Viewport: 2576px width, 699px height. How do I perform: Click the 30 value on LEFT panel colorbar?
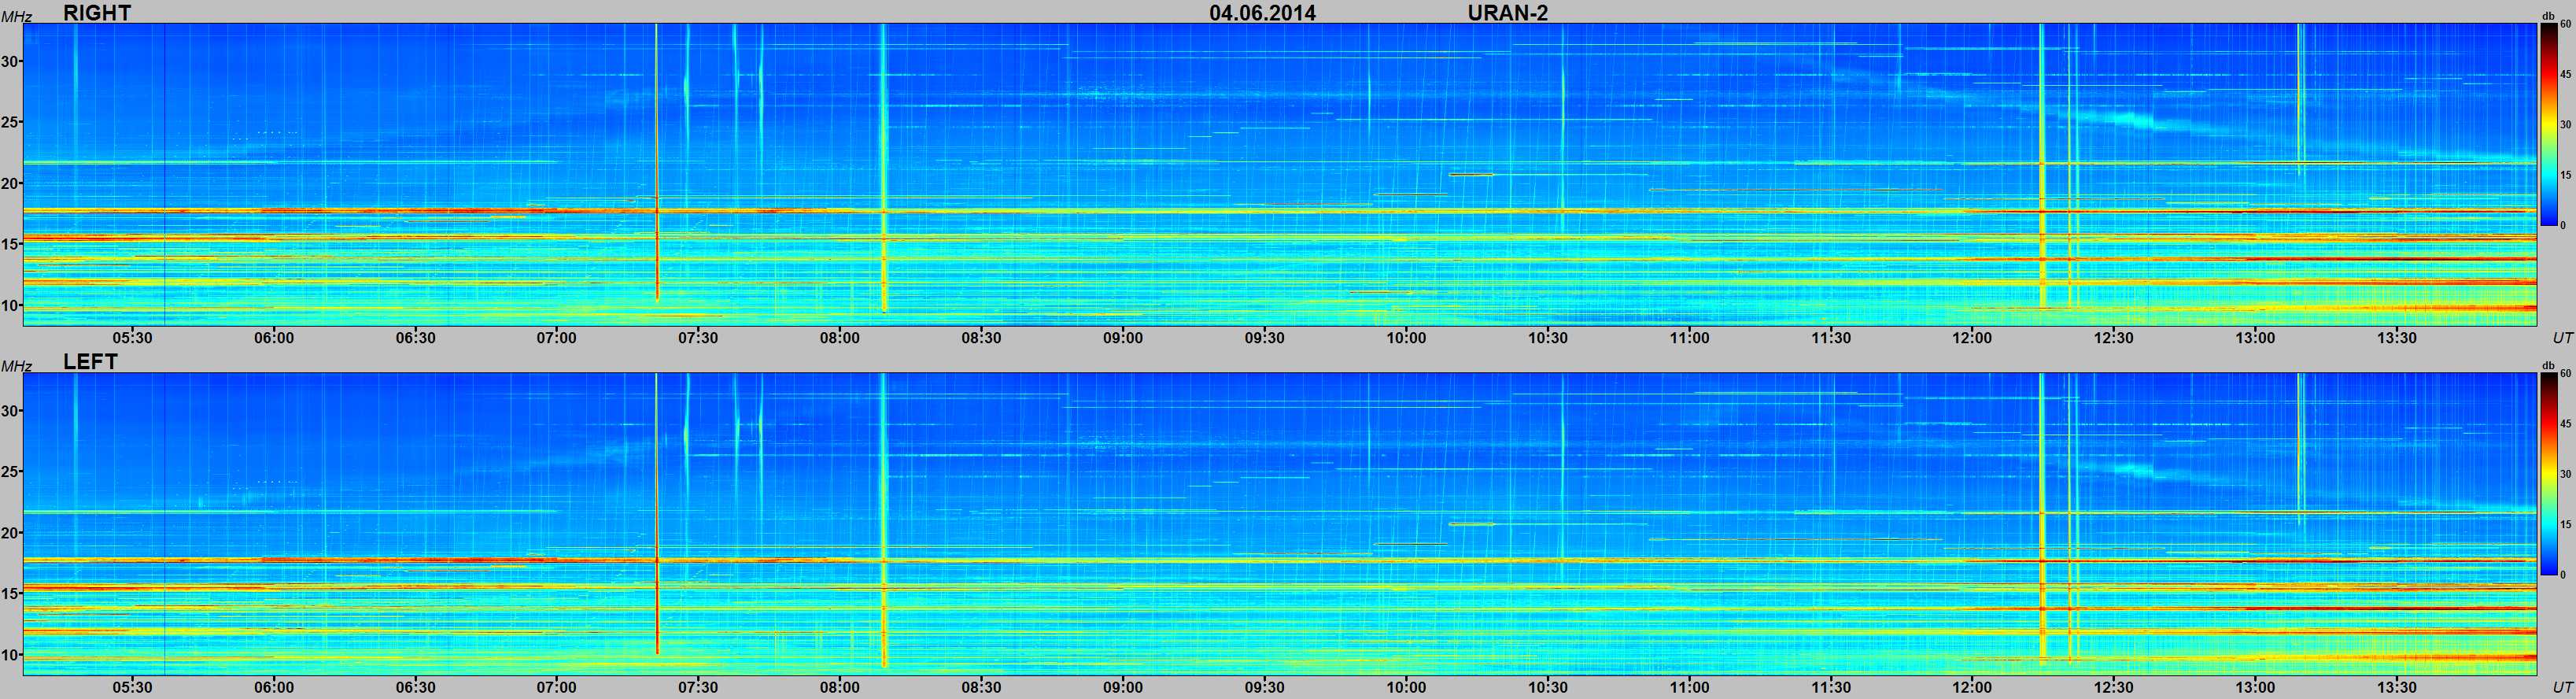click(2566, 474)
